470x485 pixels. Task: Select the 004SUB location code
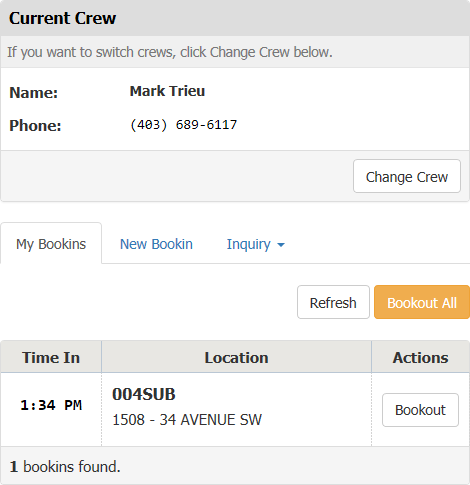[144, 394]
